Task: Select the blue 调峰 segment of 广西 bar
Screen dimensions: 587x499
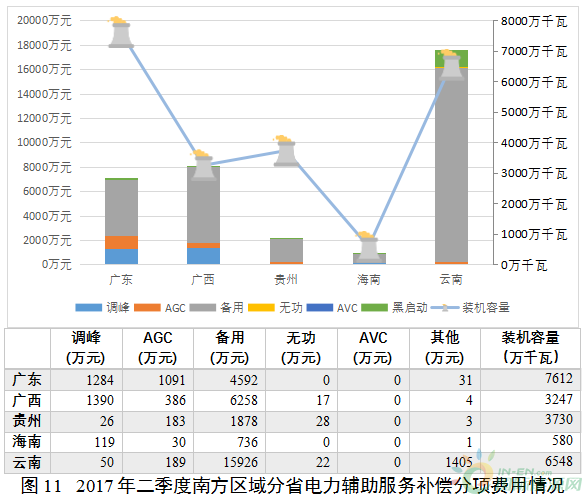Action: click(203, 256)
